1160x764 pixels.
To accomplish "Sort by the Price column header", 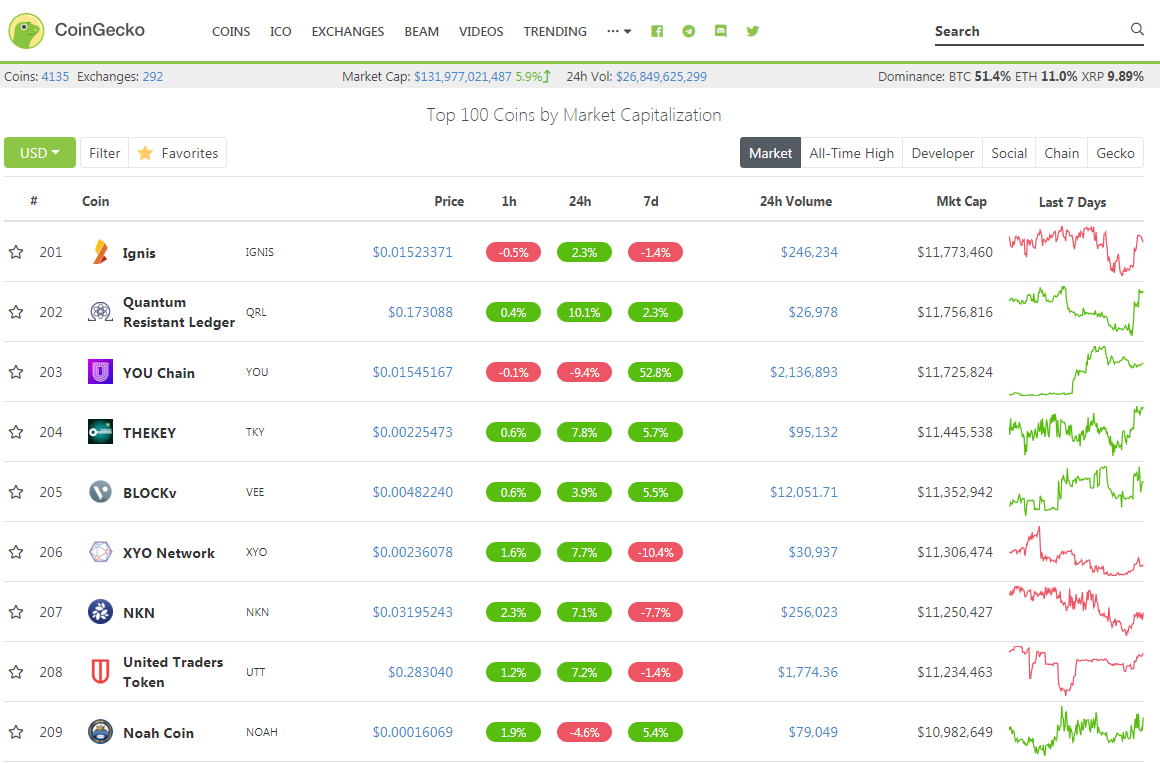I will (449, 201).
